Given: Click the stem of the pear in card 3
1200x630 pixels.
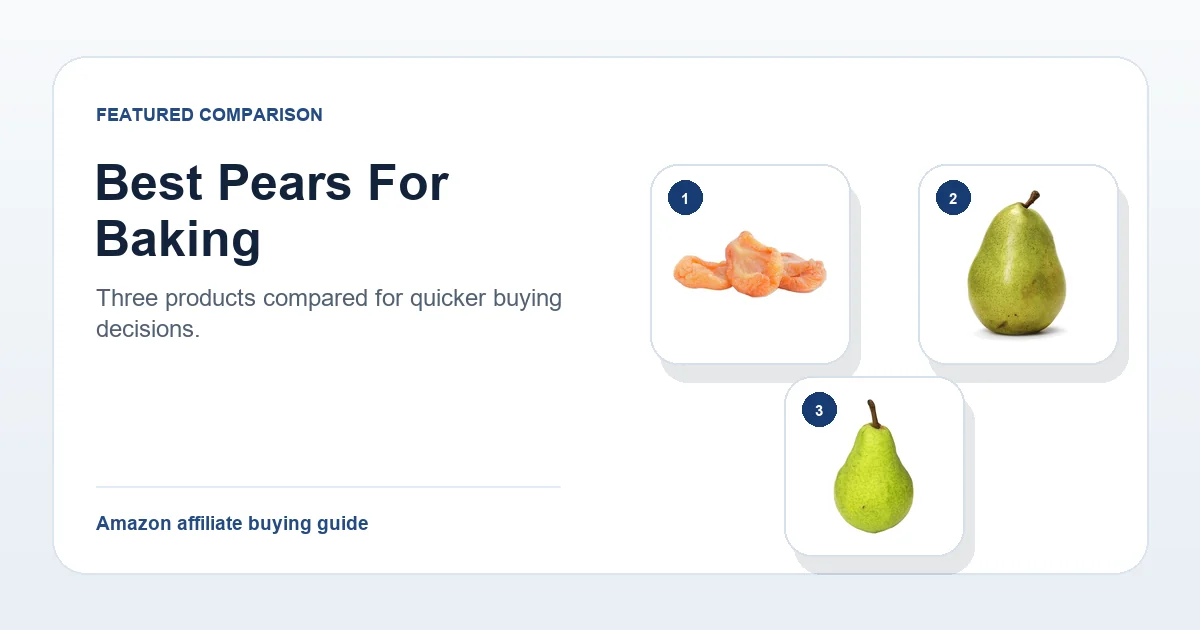Looking at the screenshot, I should (873, 414).
